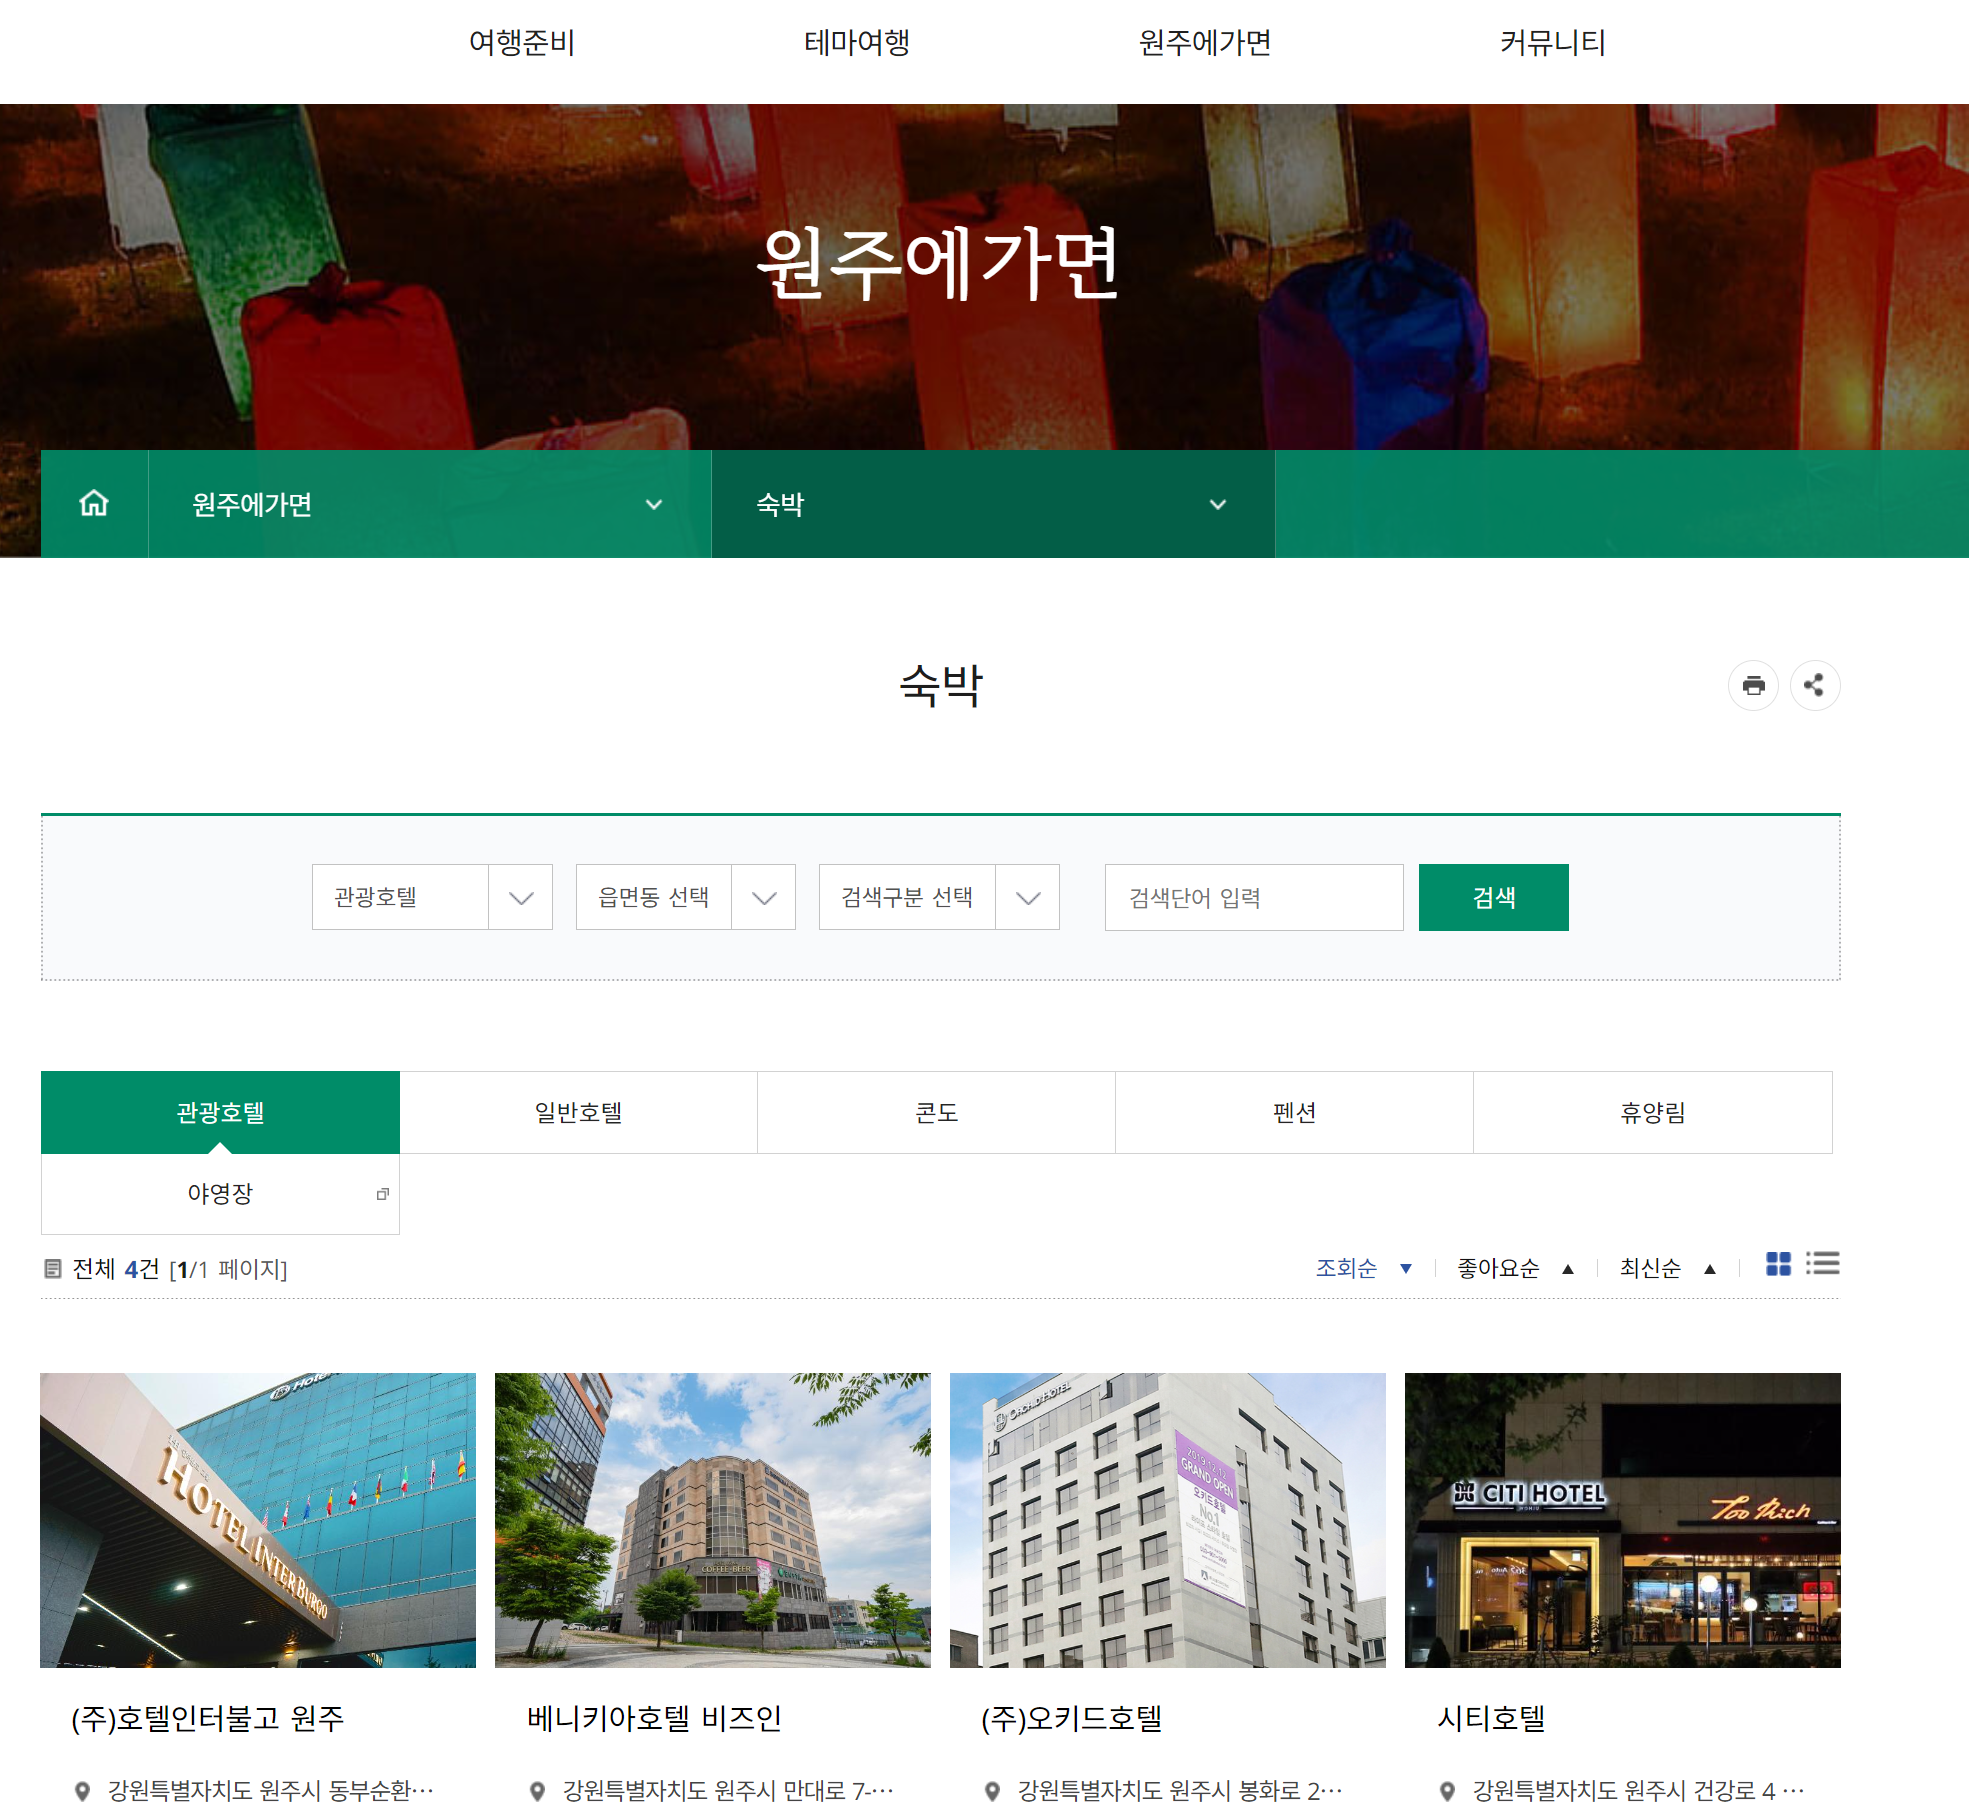The image size is (1969, 1815).
Task: Click the location pin icon under 시티호텔
Action: click(x=1447, y=1791)
